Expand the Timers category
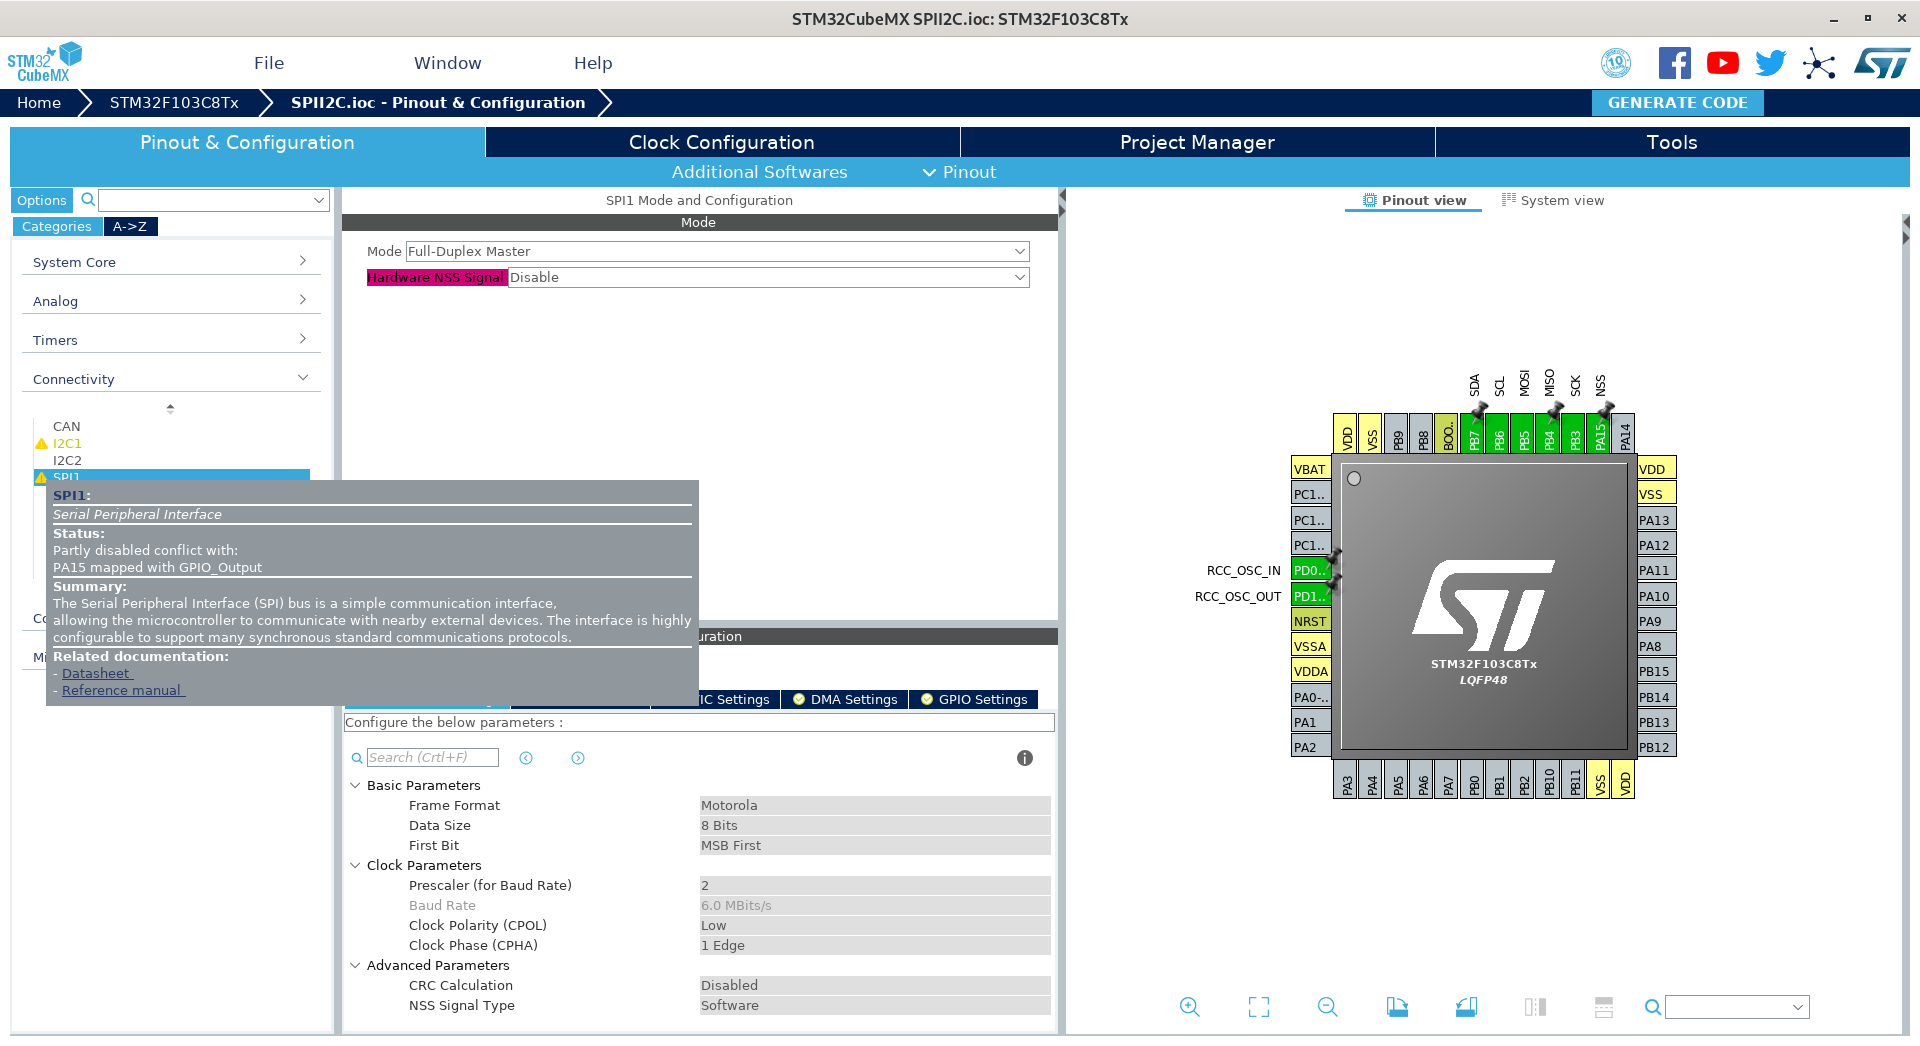 coord(170,340)
